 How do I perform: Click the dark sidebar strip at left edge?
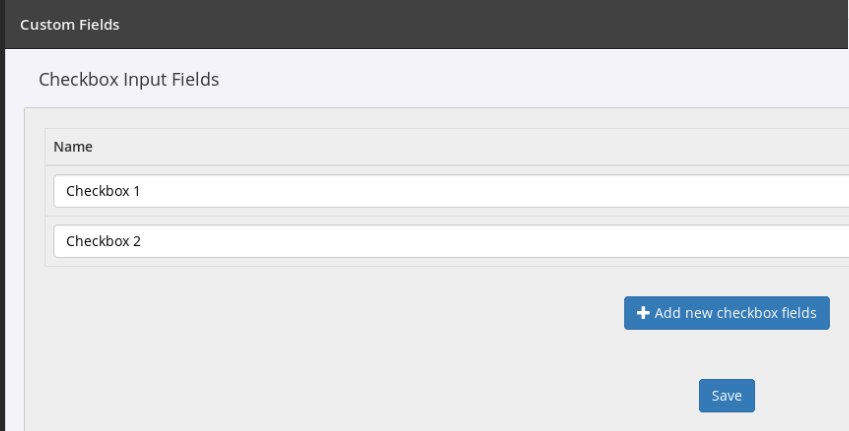tap(2, 250)
